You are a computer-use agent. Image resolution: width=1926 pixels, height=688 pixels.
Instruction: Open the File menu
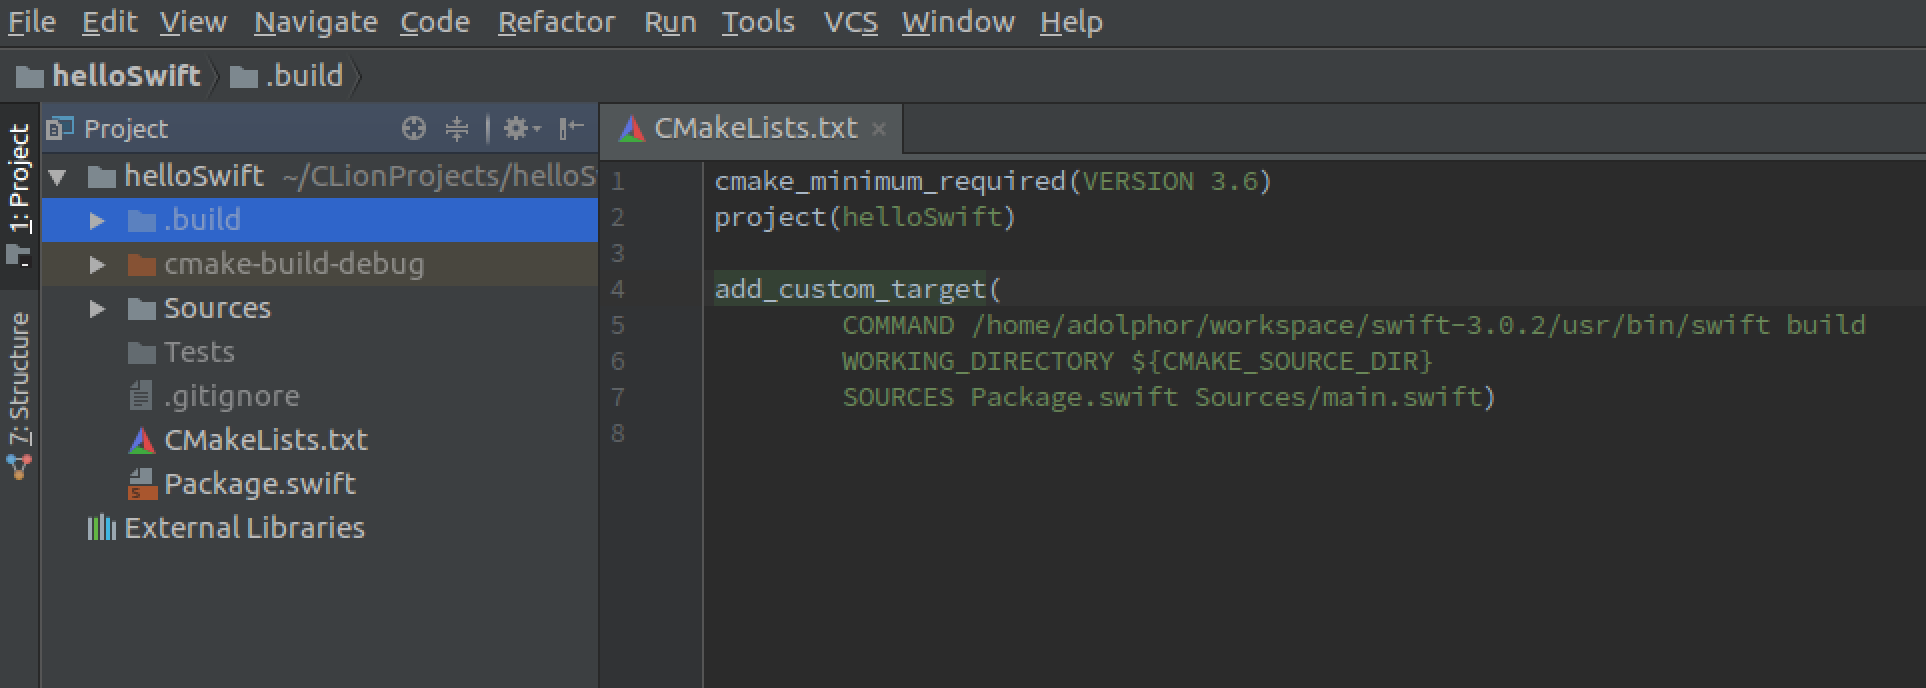(32, 22)
